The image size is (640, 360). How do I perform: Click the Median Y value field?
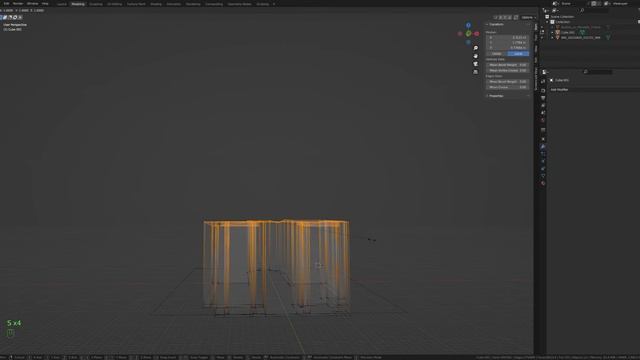point(507,42)
